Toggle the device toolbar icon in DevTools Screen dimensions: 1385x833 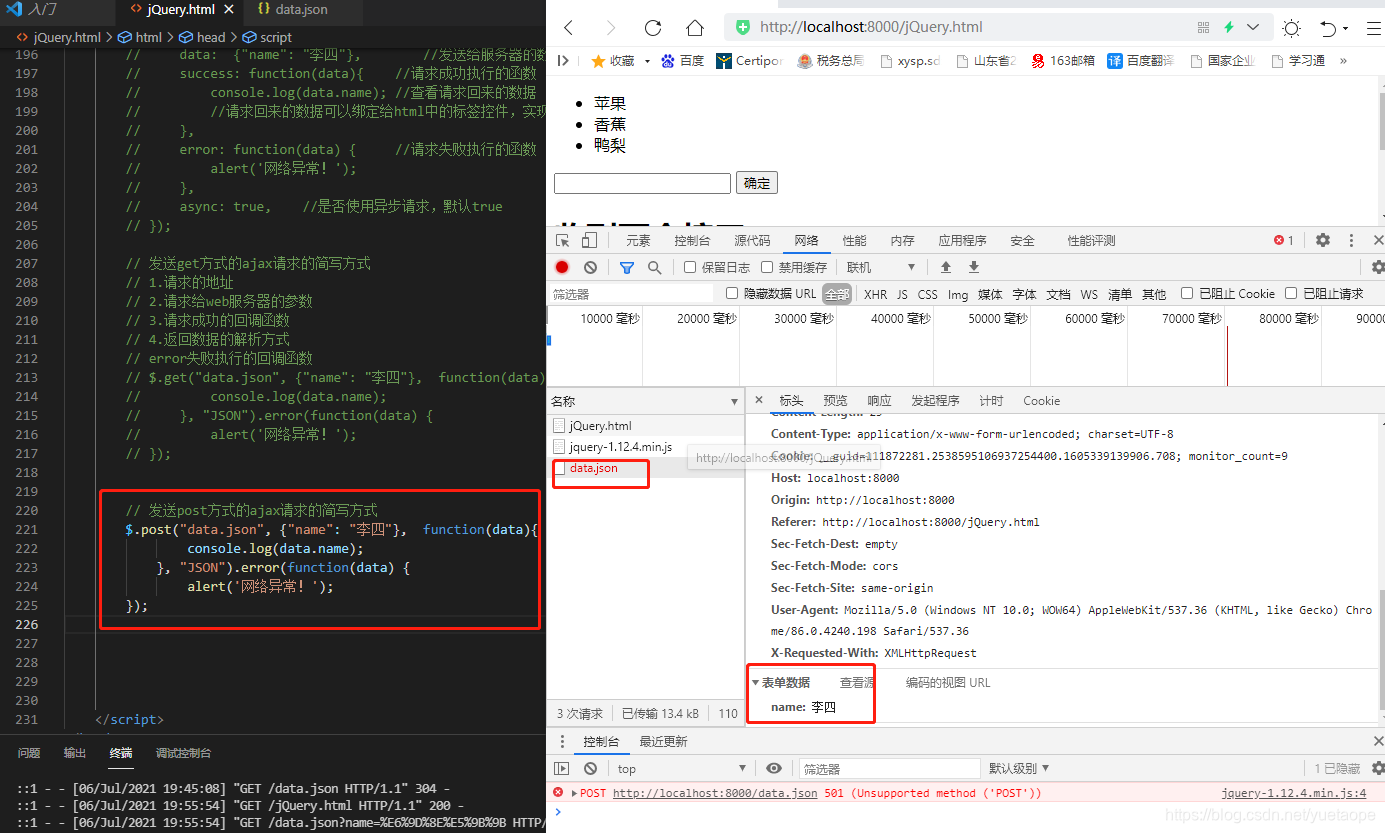[589, 240]
